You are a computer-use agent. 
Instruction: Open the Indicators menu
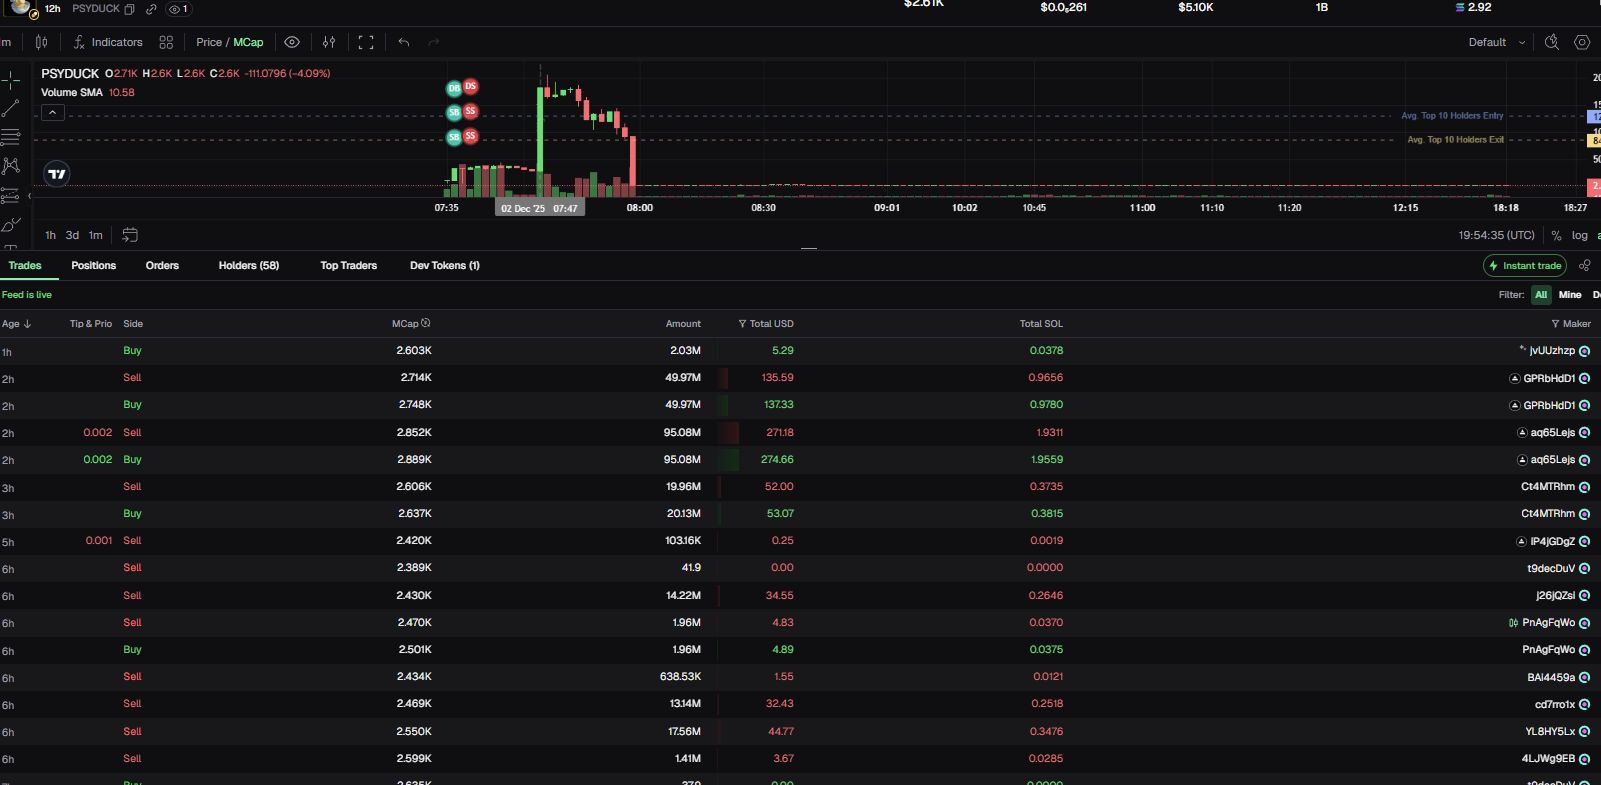pos(108,42)
